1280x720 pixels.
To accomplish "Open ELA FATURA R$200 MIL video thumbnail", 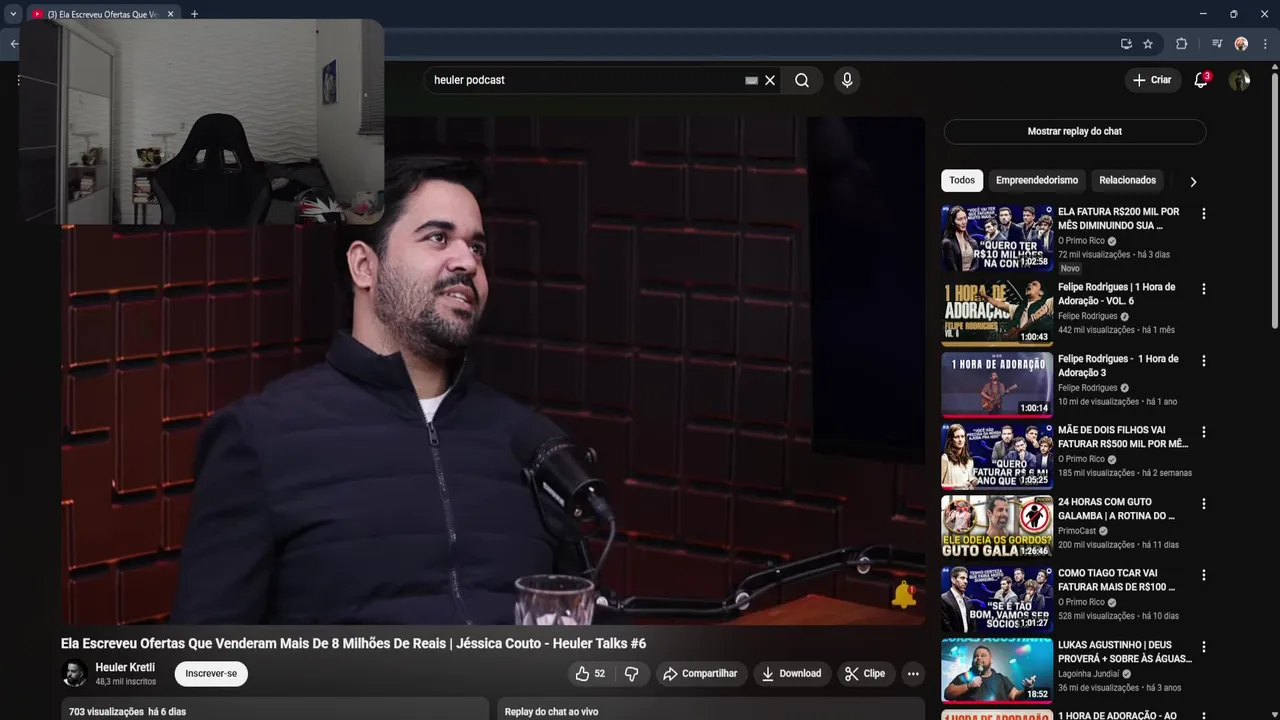I will click(x=997, y=238).
